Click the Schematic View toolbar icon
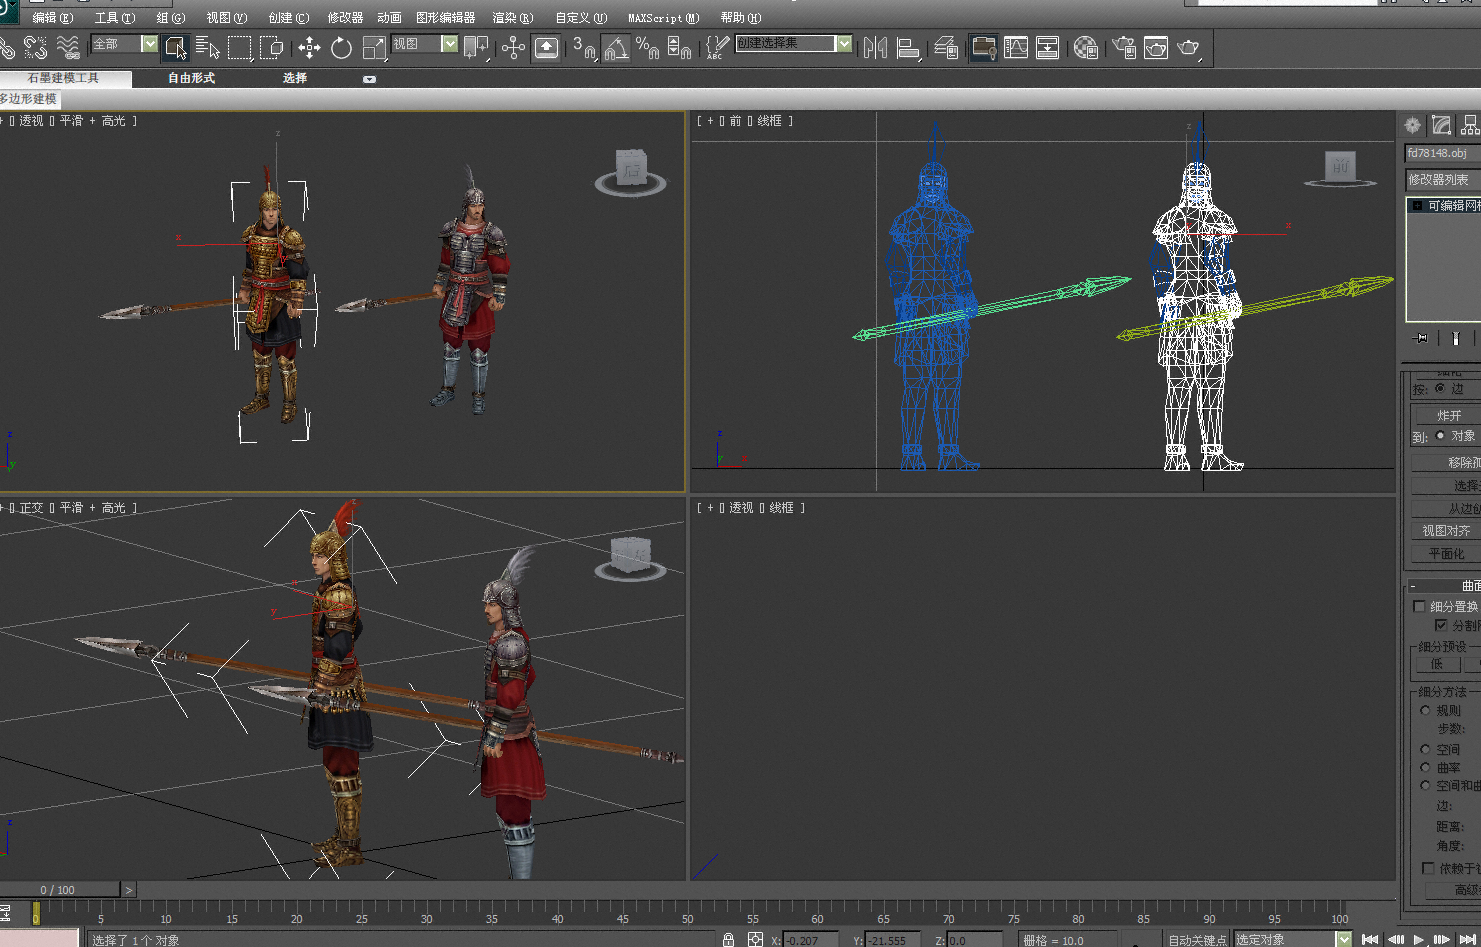The height and width of the screenshot is (947, 1481). pos(1048,47)
